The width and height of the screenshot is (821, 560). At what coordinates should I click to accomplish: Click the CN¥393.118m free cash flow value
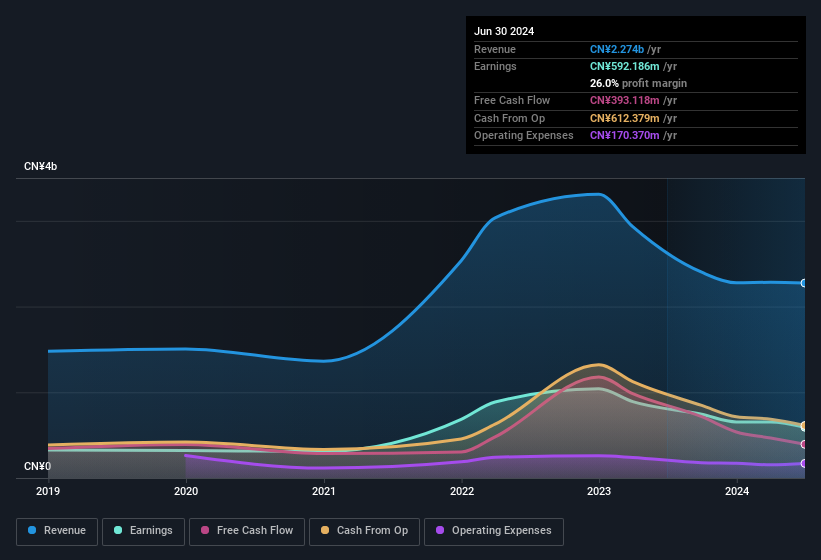tap(625, 100)
